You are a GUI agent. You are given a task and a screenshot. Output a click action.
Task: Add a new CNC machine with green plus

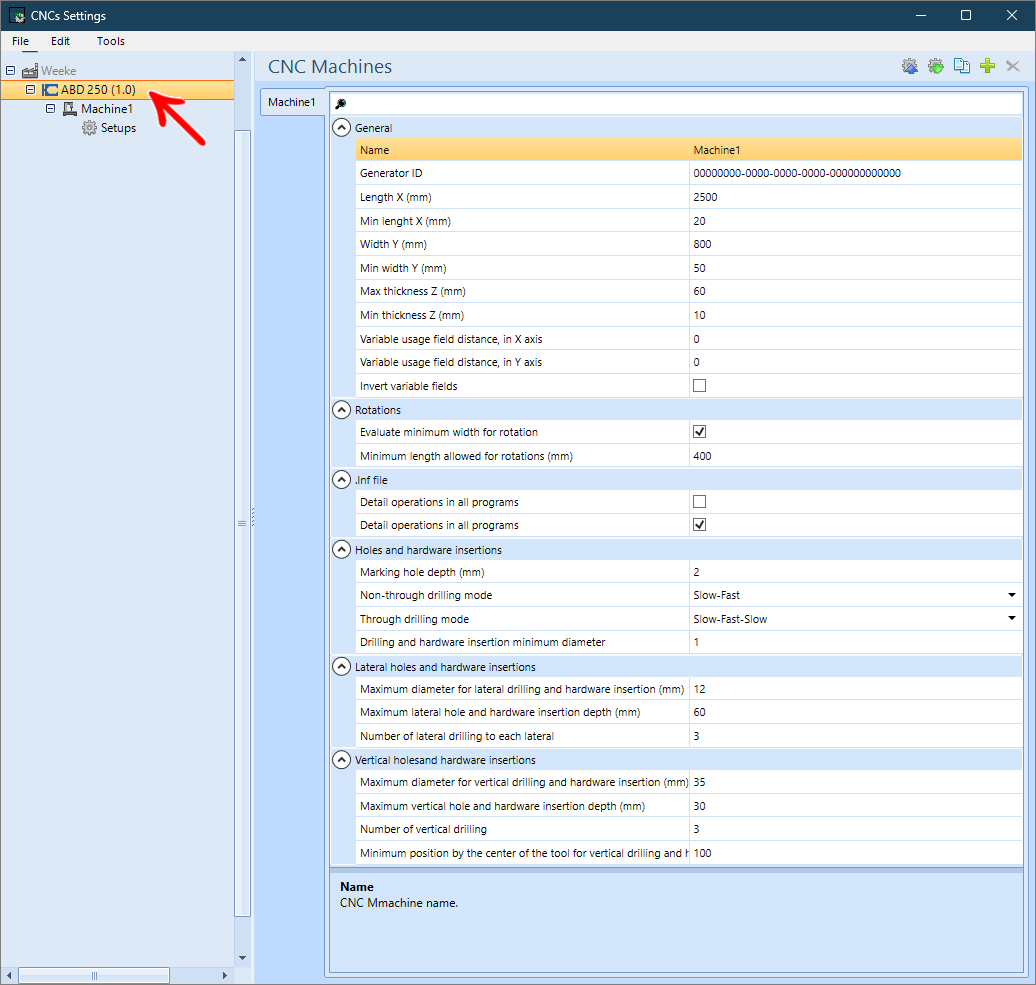coord(988,66)
